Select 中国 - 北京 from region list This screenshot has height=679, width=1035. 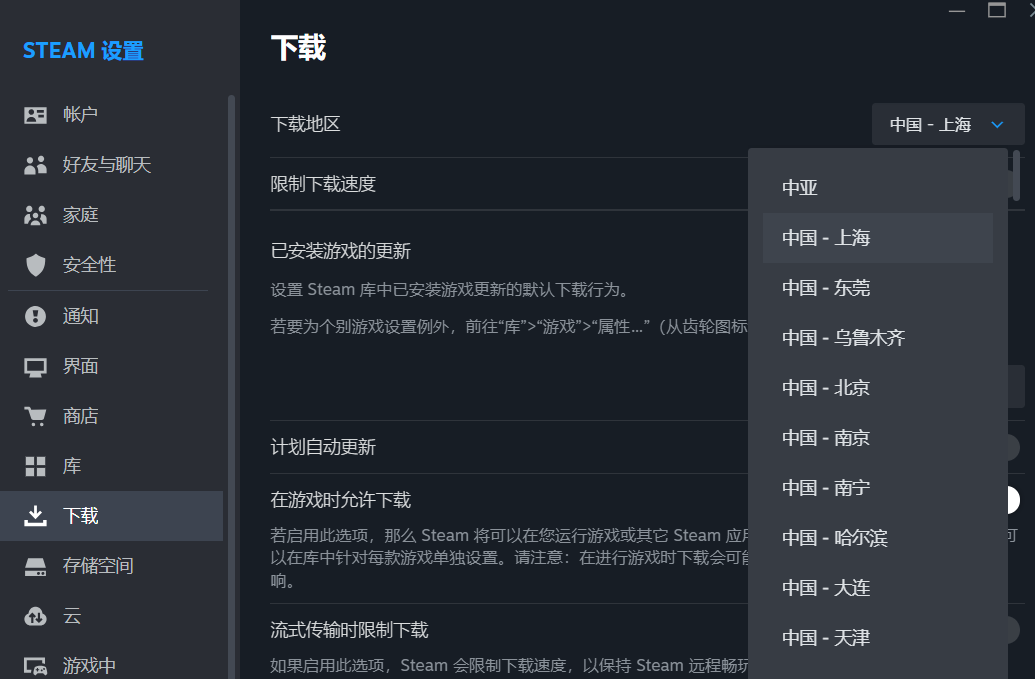tap(877, 387)
